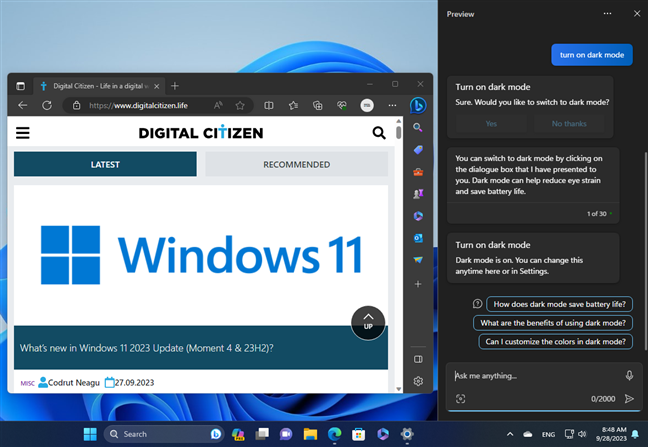Open Task View on the taskbar

click(262, 434)
